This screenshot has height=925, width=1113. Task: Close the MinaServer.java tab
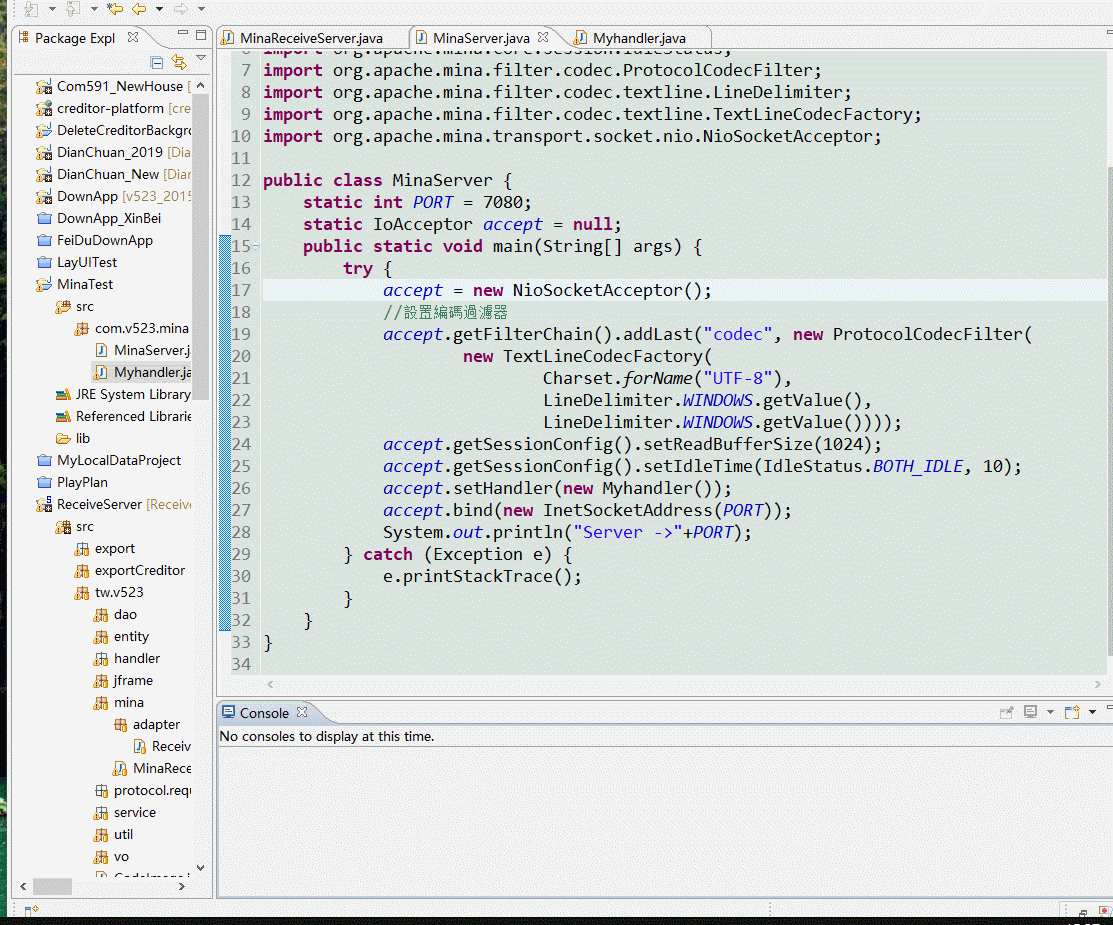click(x=543, y=37)
